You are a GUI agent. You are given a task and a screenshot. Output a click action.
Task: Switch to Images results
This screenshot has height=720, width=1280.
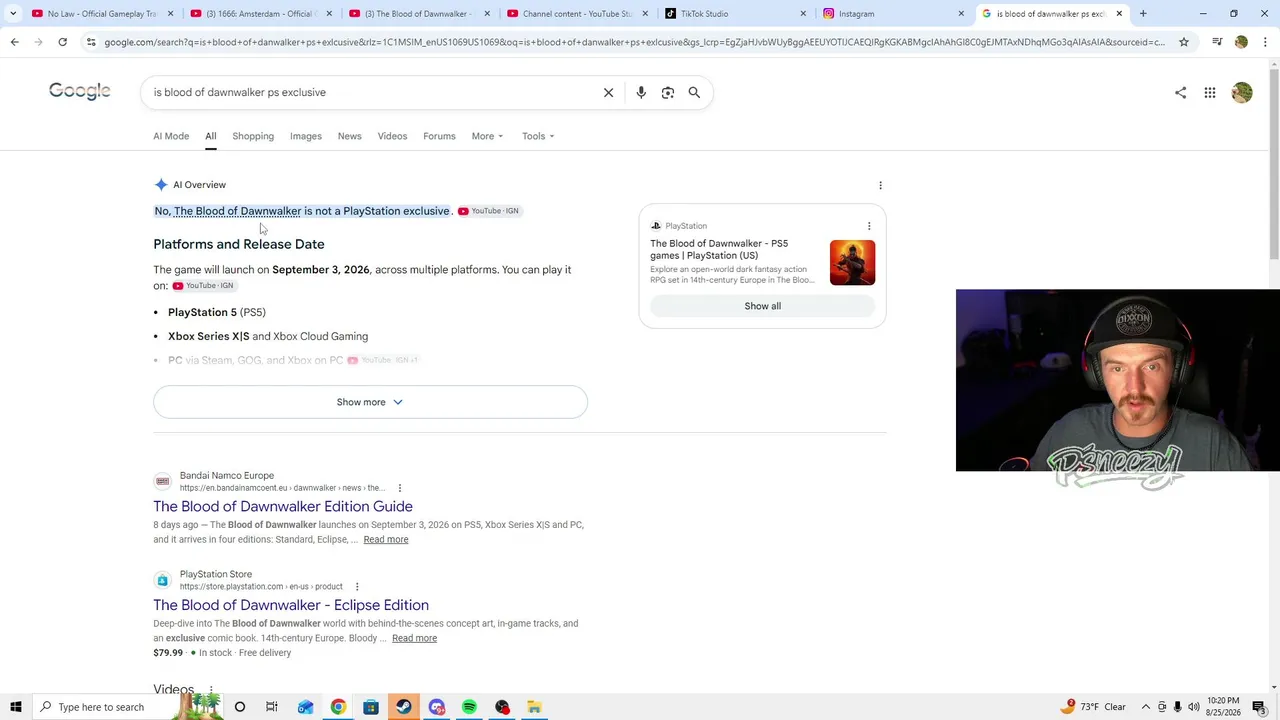[x=306, y=136]
